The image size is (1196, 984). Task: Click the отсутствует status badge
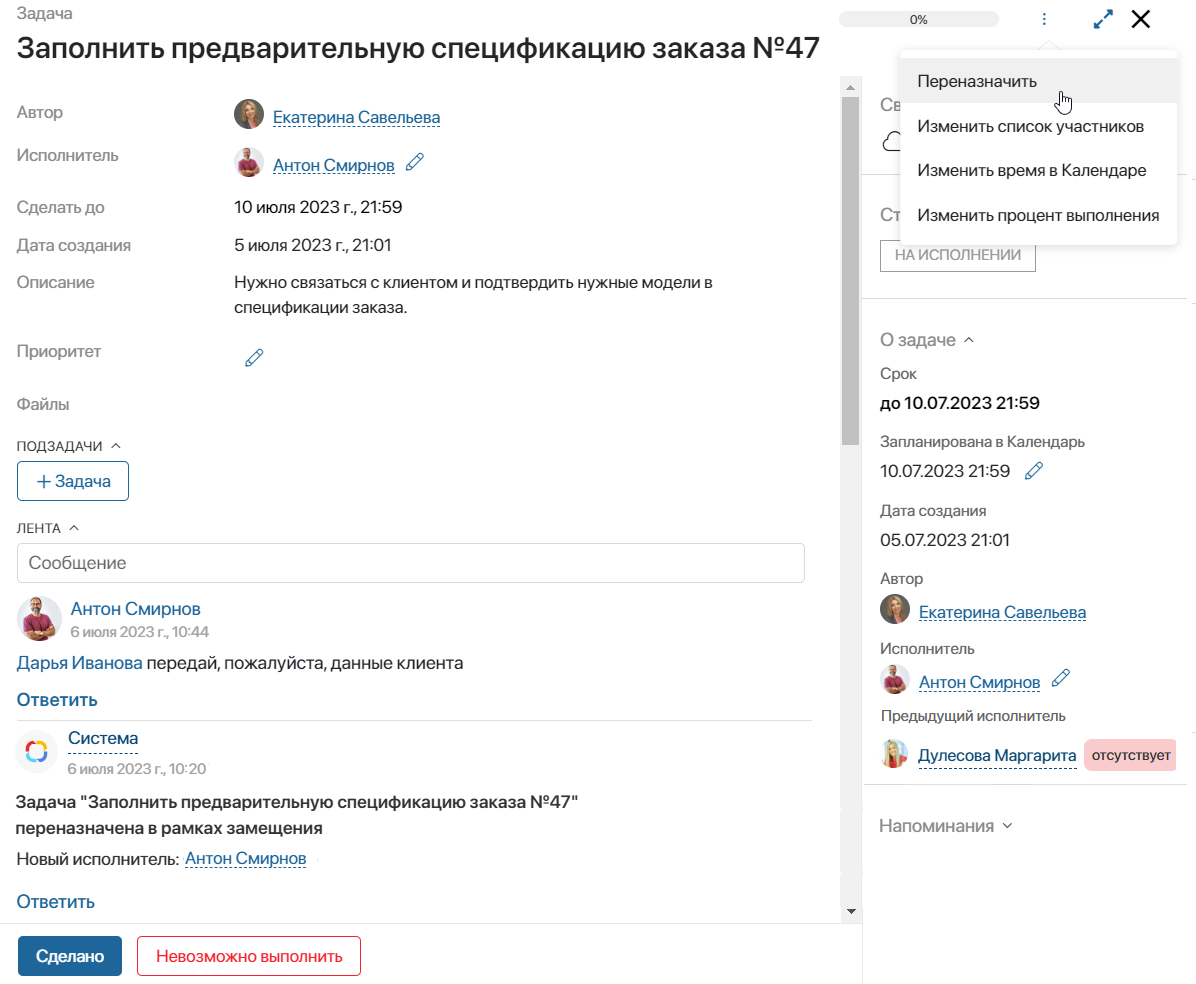(x=1130, y=755)
